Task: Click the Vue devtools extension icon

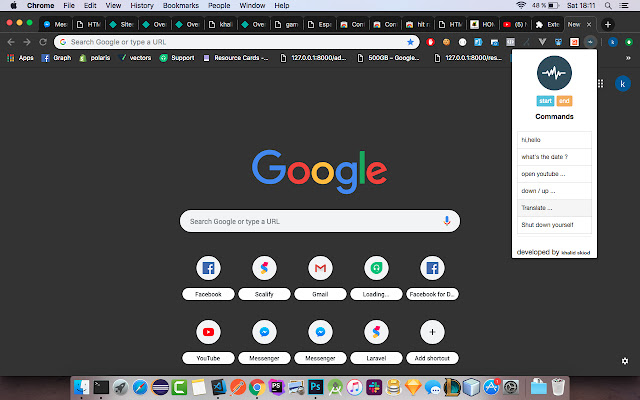Action: click(542, 42)
